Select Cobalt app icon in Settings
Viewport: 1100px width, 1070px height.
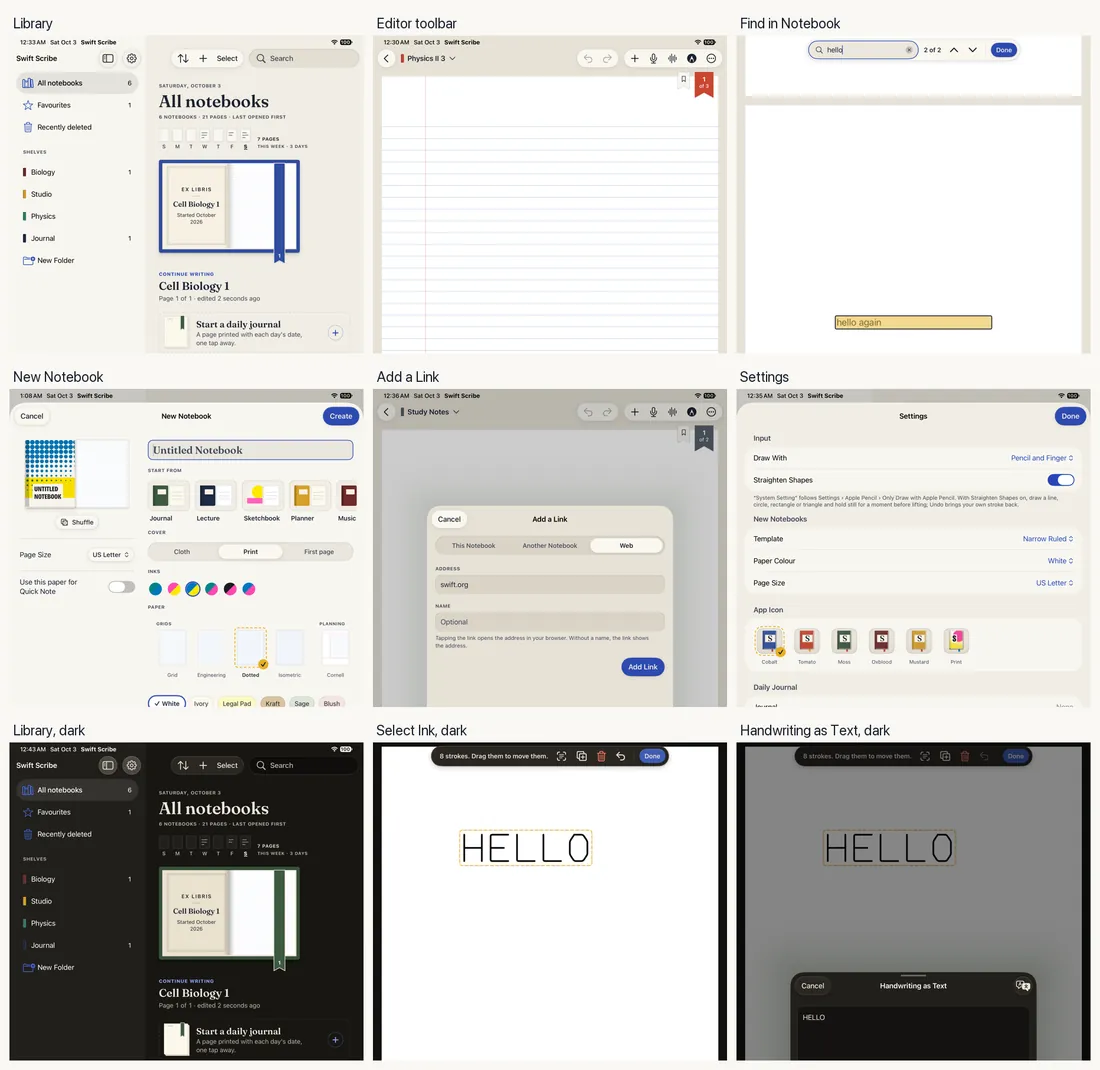pos(770,645)
